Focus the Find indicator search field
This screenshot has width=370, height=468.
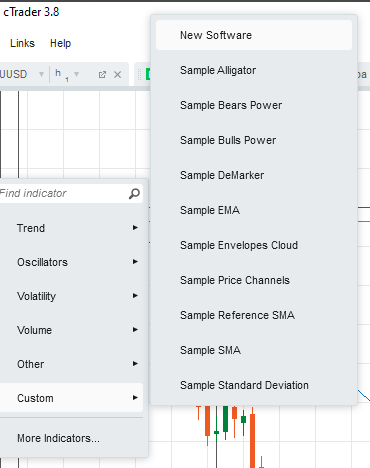pos(65,193)
